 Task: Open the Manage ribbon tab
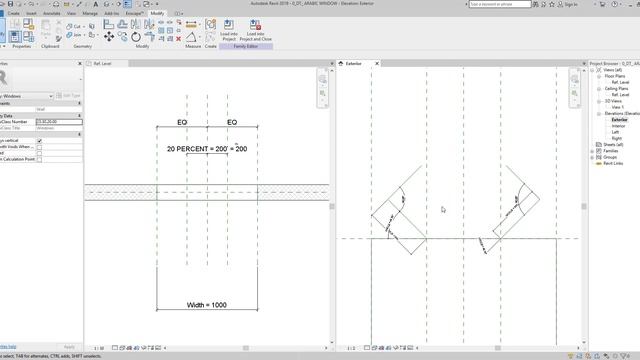point(90,13)
